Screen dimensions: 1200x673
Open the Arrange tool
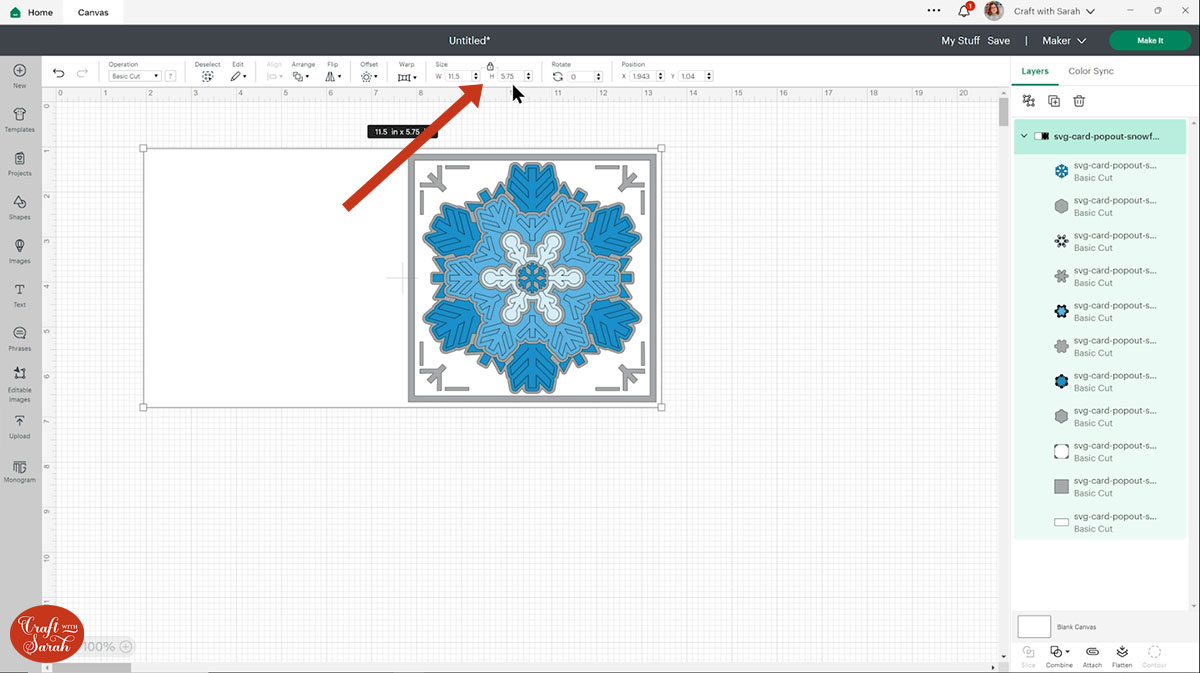point(301,76)
